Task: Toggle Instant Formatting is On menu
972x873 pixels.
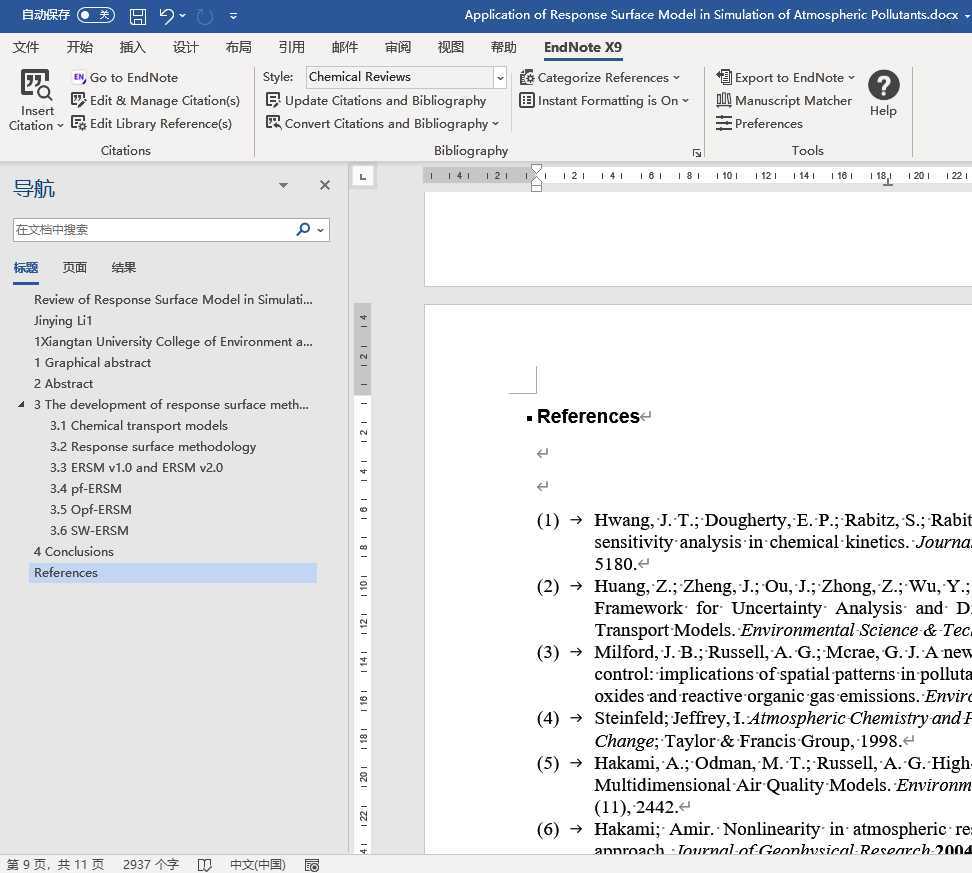Action: [604, 100]
